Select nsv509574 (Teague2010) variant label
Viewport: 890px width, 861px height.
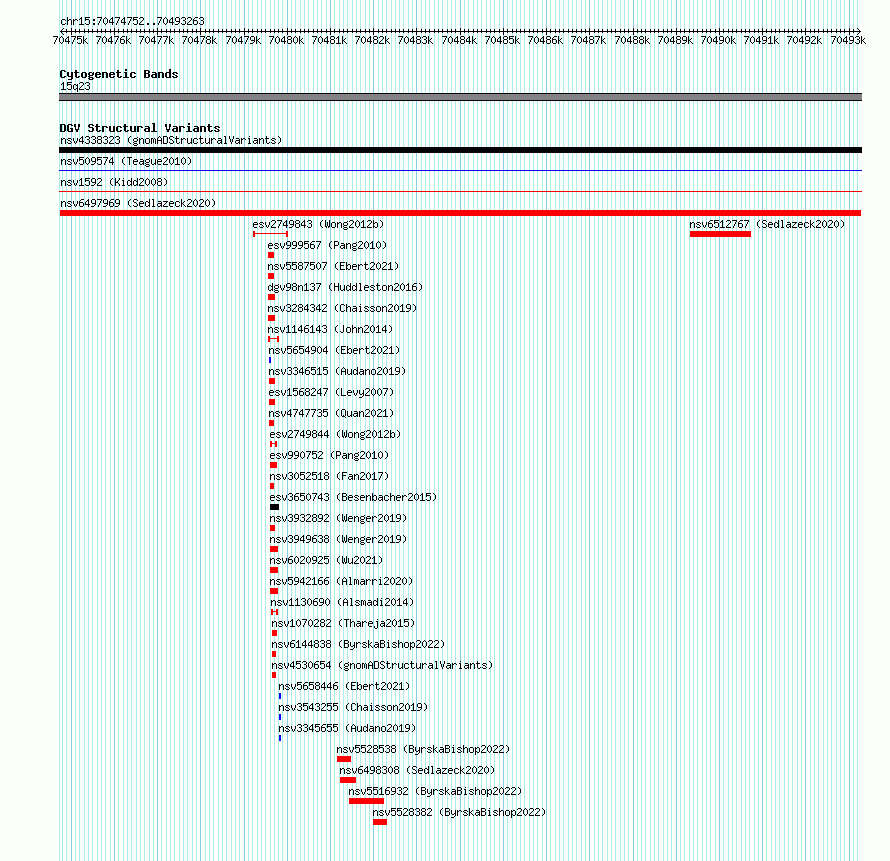126,161
